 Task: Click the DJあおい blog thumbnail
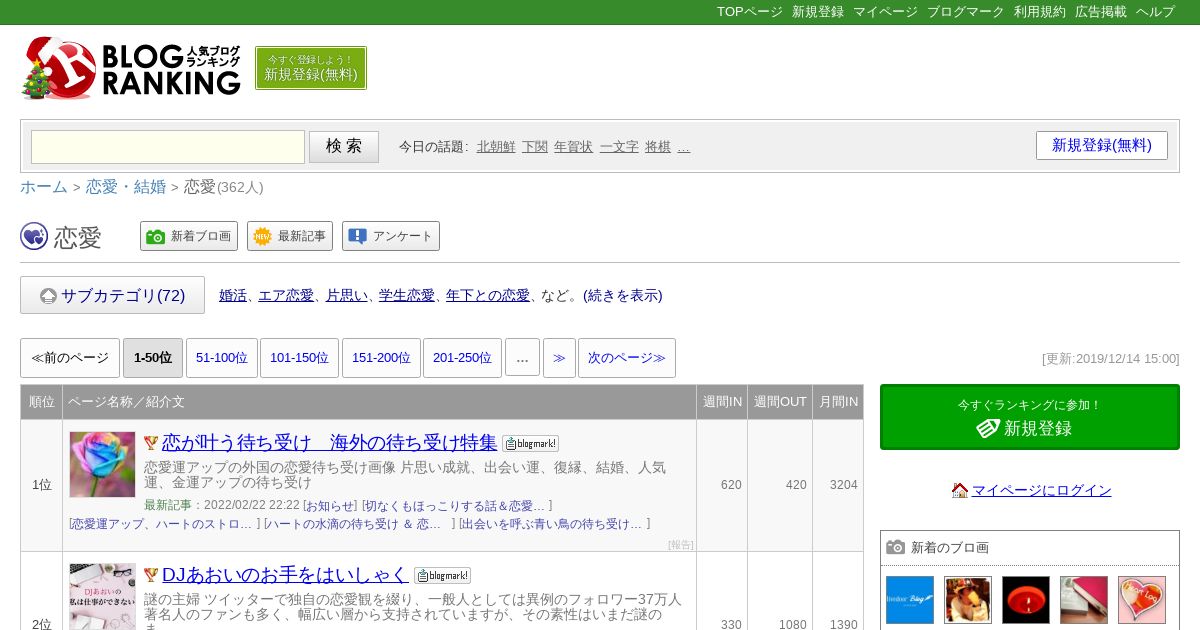102,596
